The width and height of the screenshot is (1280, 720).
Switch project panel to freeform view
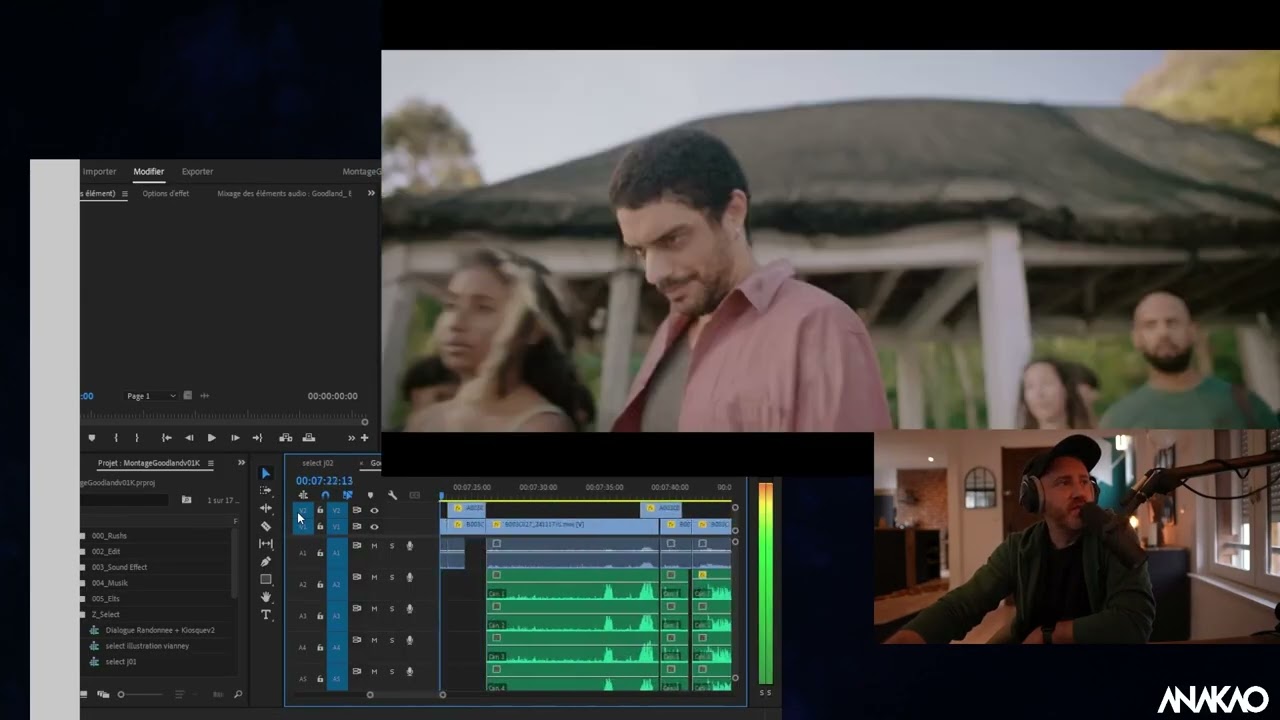[x=103, y=694]
